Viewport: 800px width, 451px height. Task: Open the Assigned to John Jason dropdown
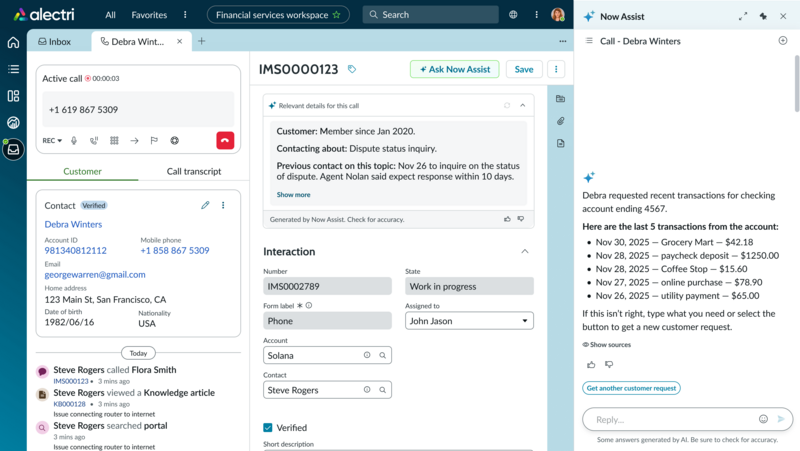(x=469, y=321)
